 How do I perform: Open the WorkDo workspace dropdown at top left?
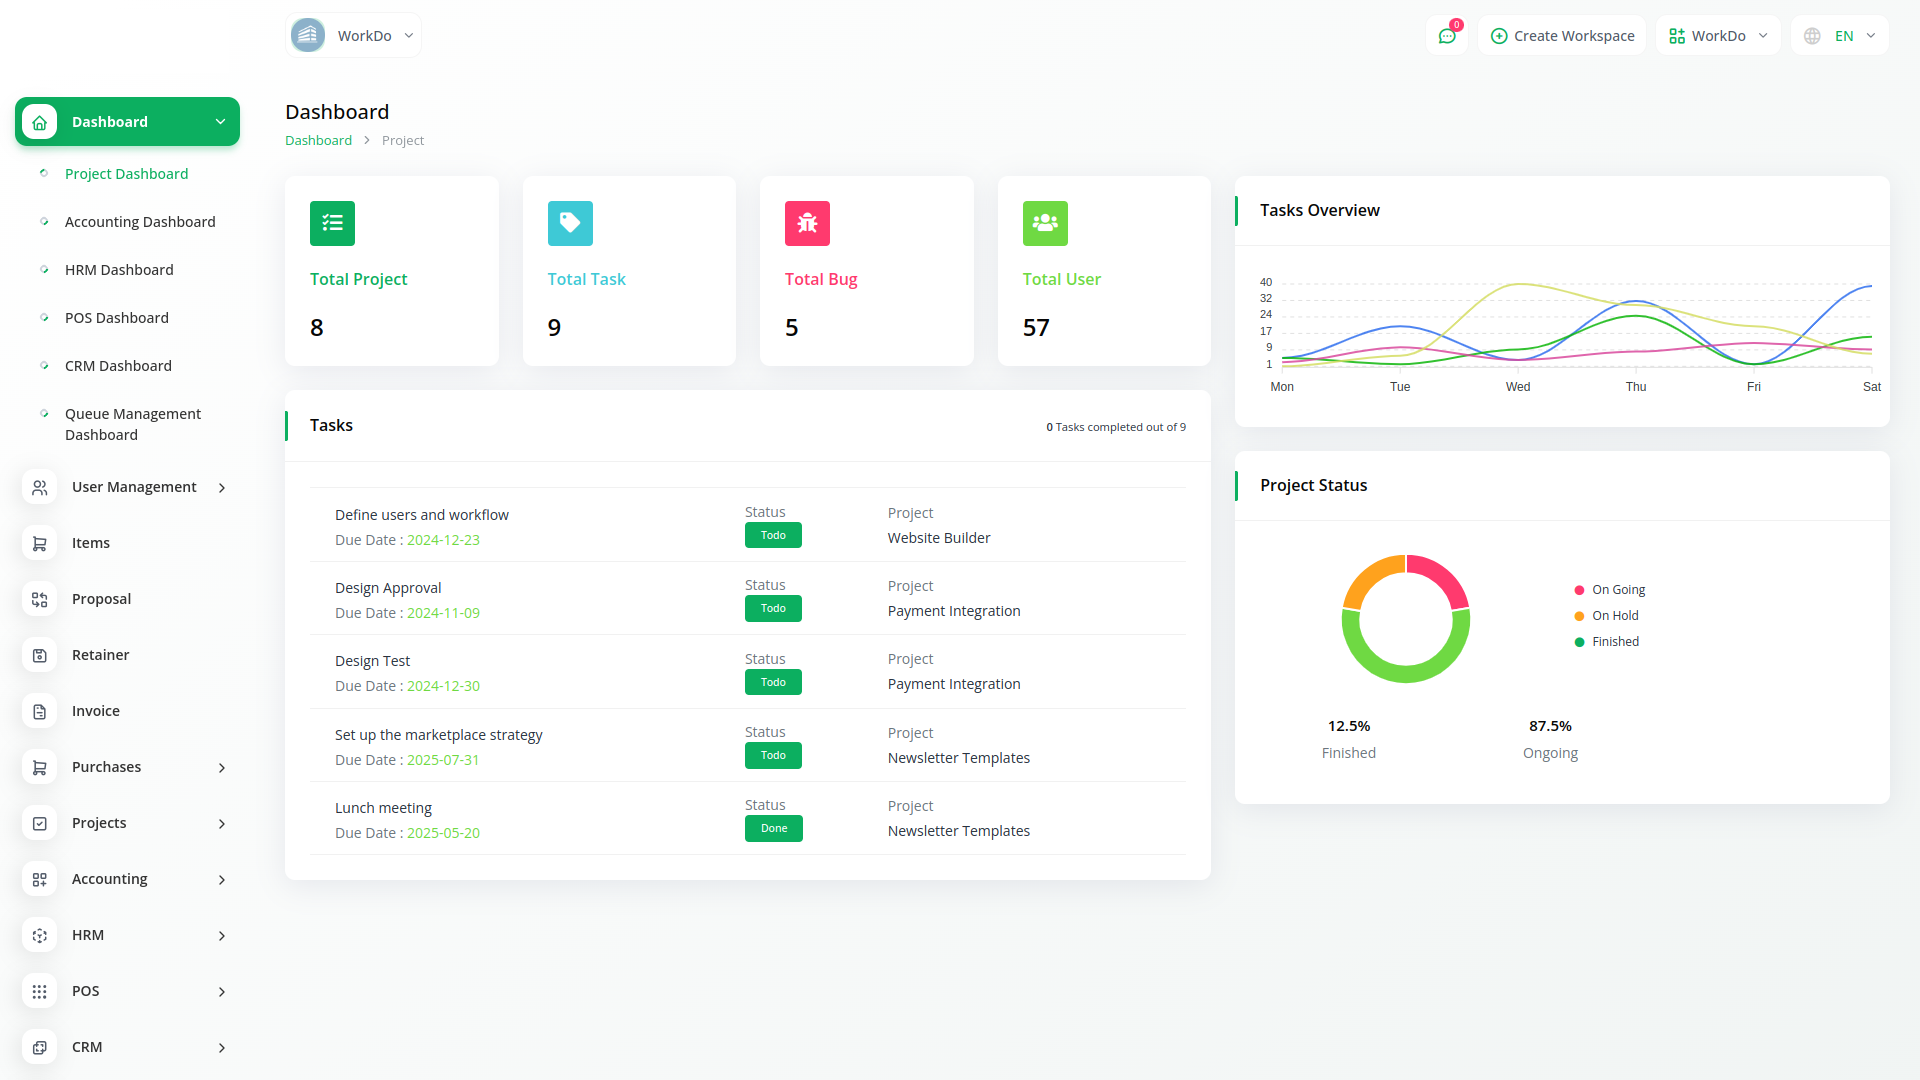(x=353, y=36)
